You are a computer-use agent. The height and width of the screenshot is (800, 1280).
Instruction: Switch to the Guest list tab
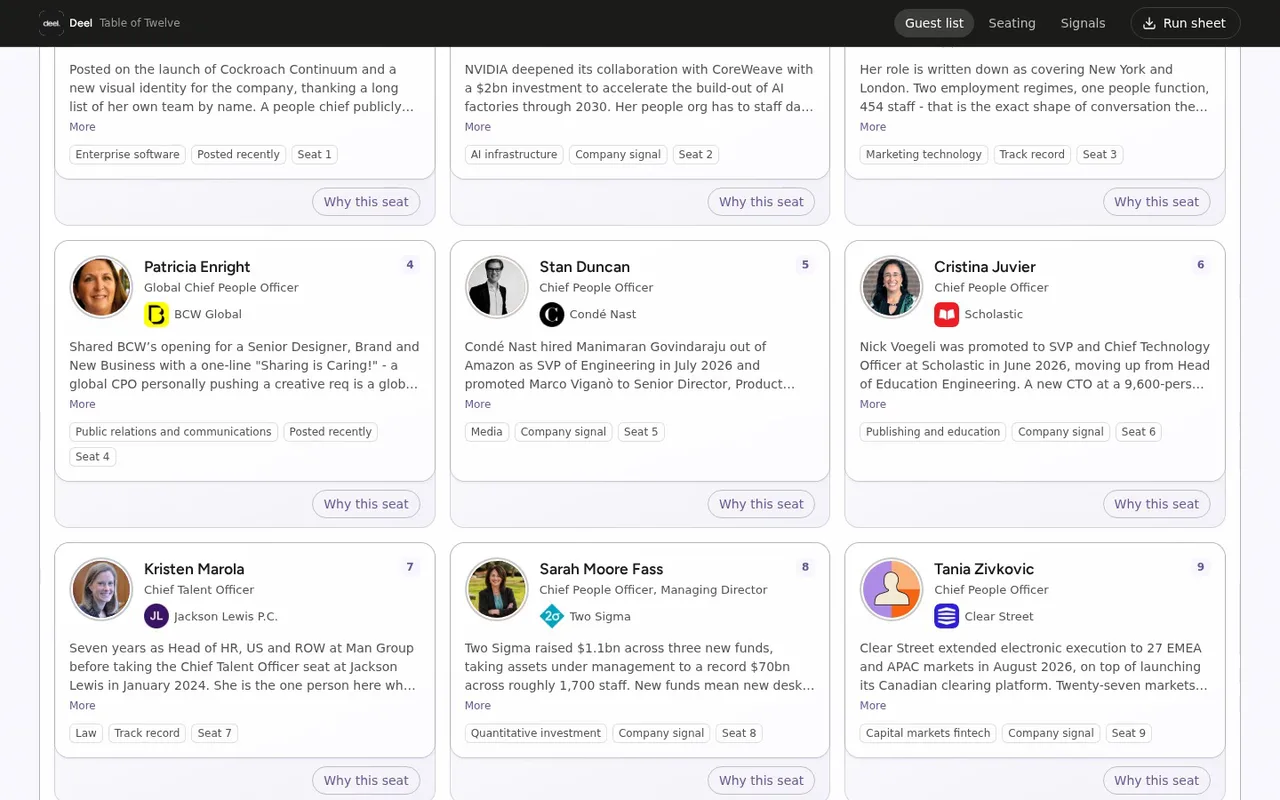pos(934,23)
